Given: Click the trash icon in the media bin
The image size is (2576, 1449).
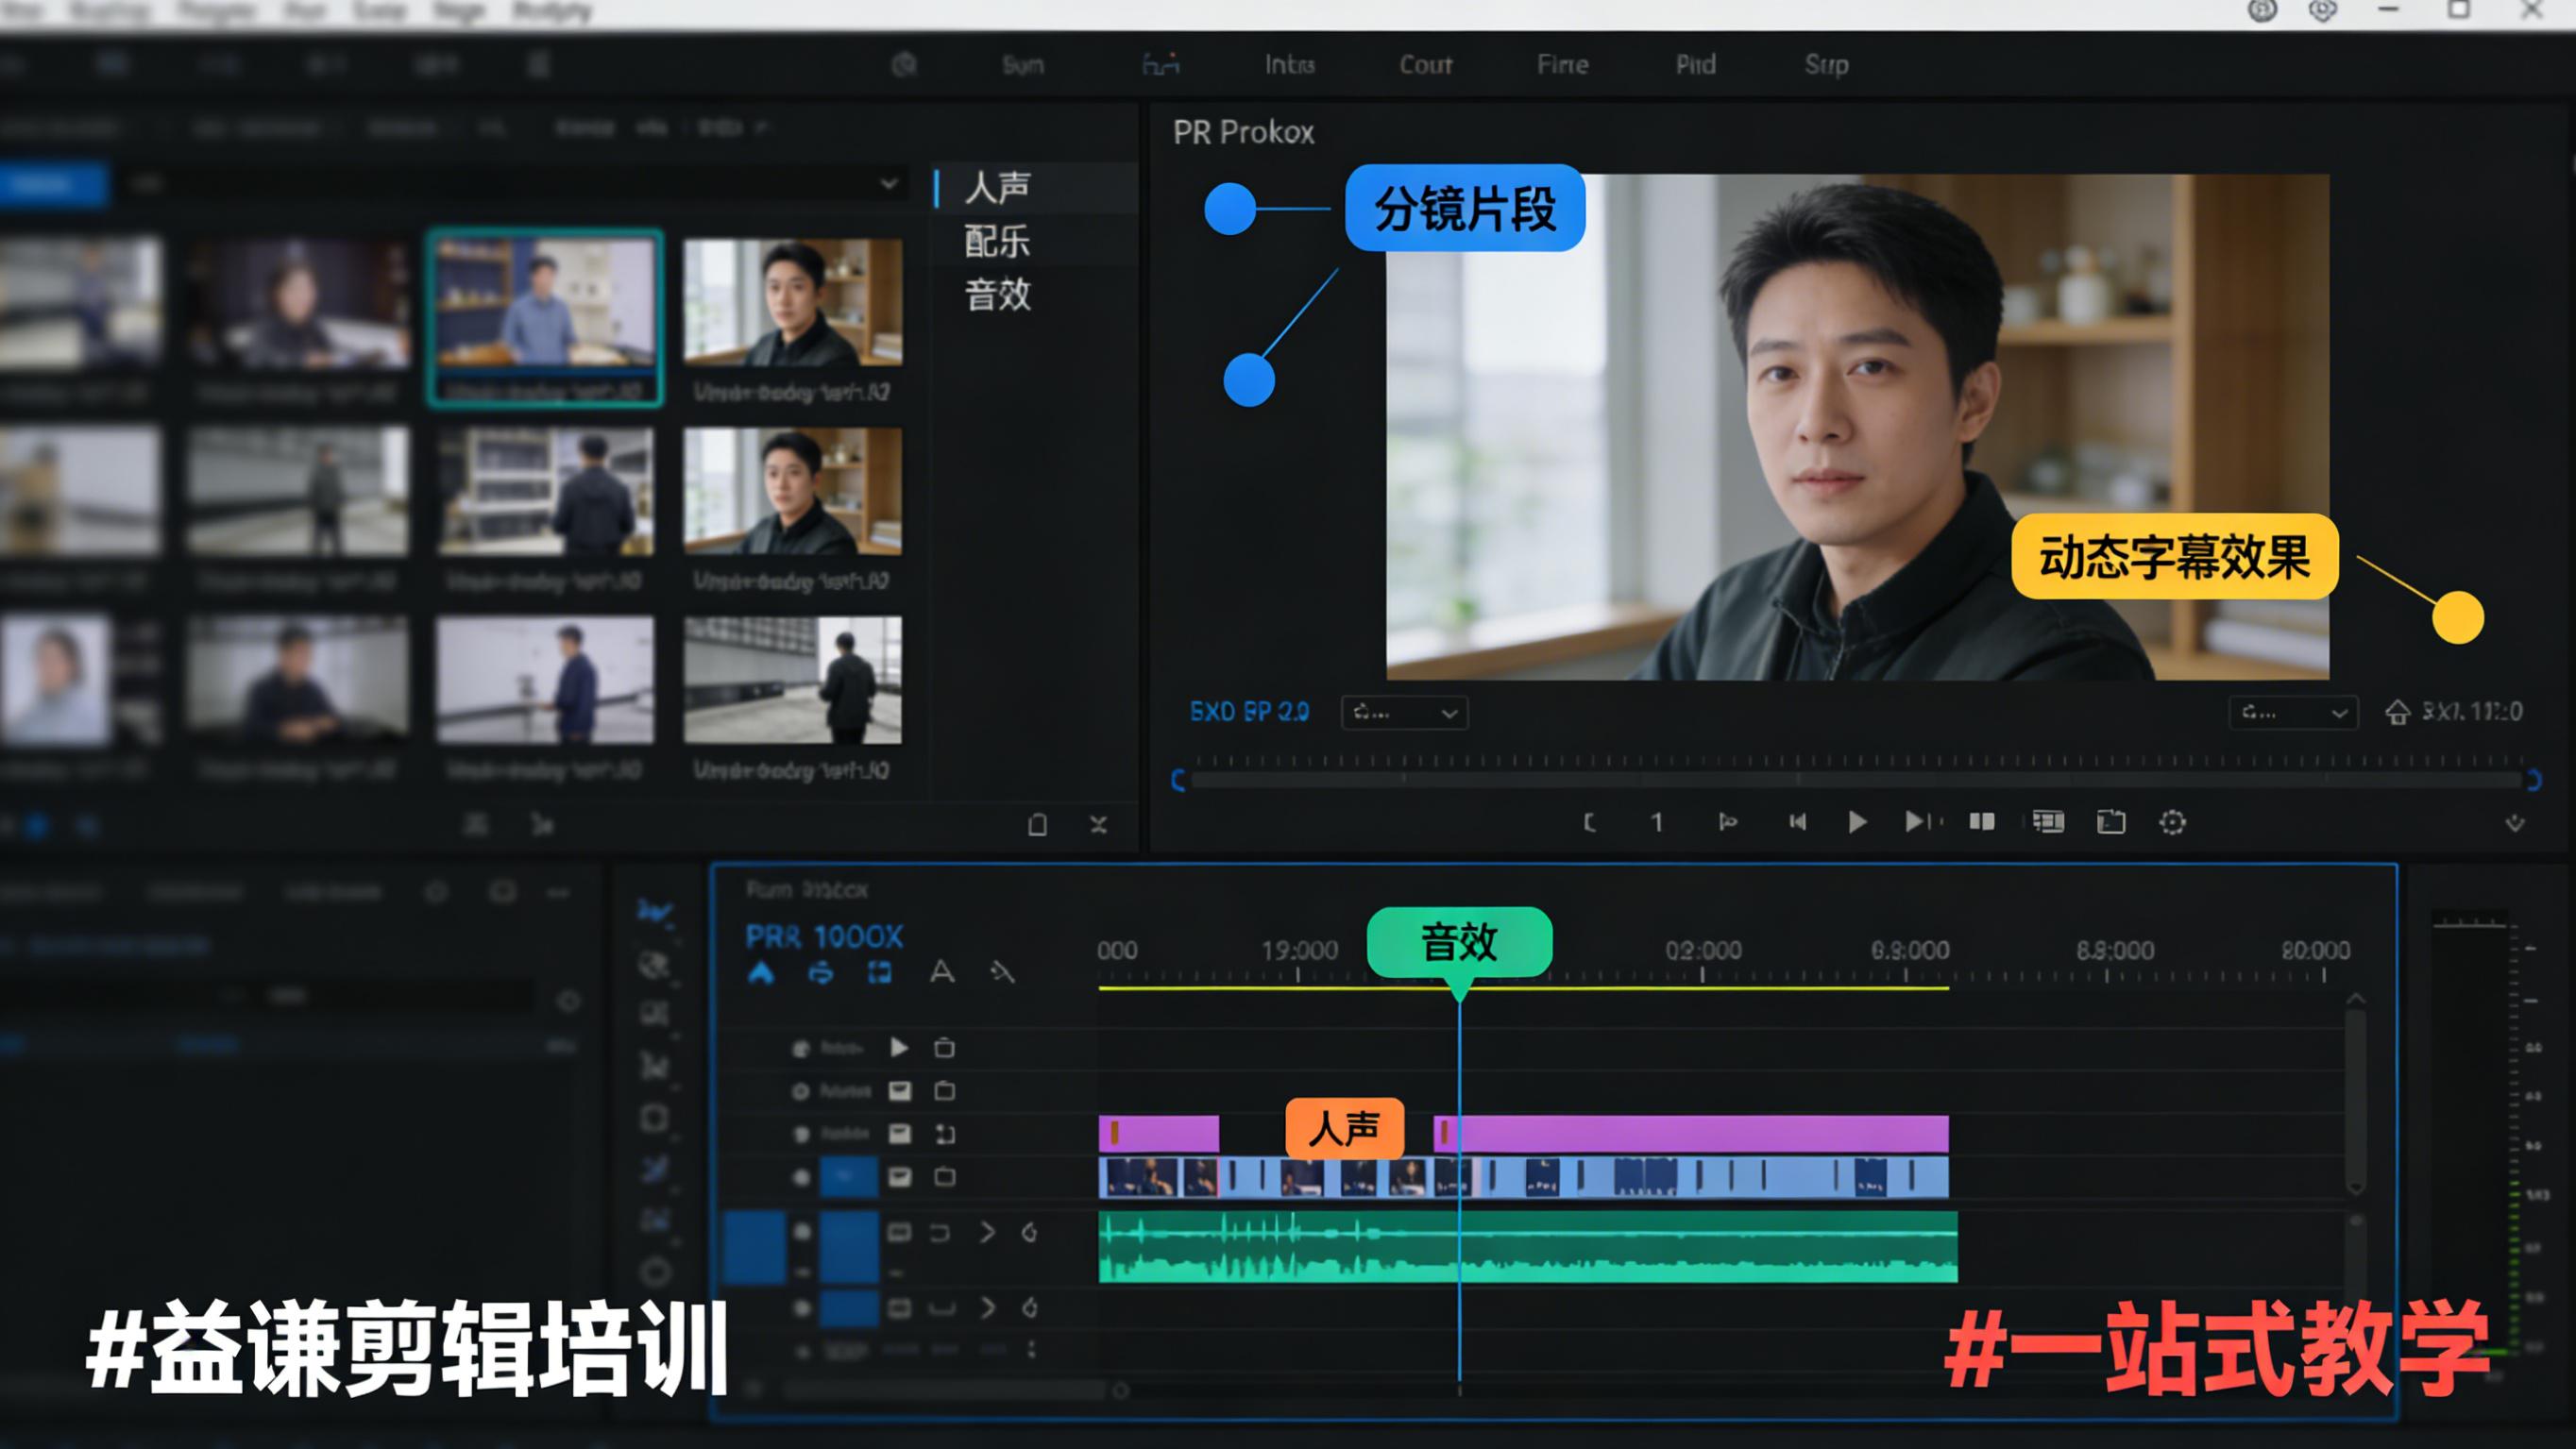Looking at the screenshot, I should click(1037, 825).
